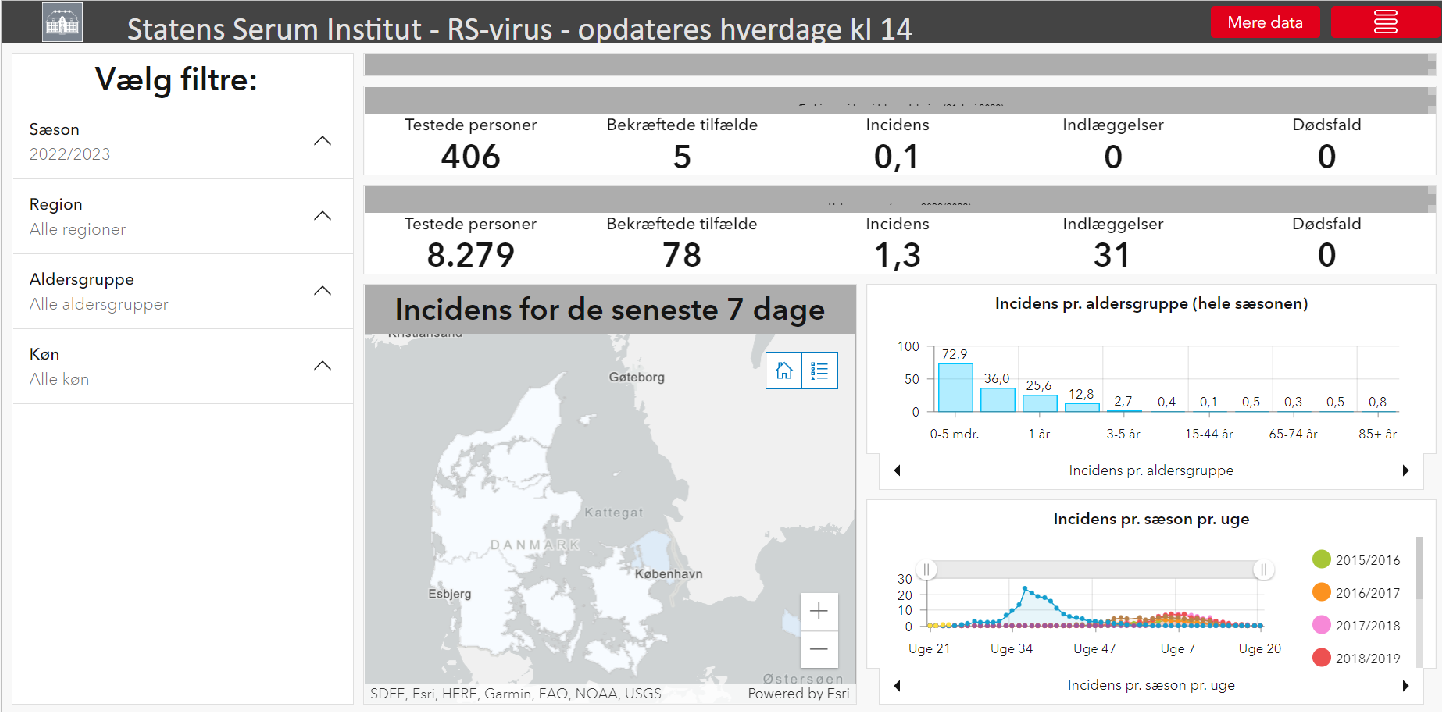Click the Statens Serum Institut logo
Screen dimensions: 1442x712
coord(62,22)
